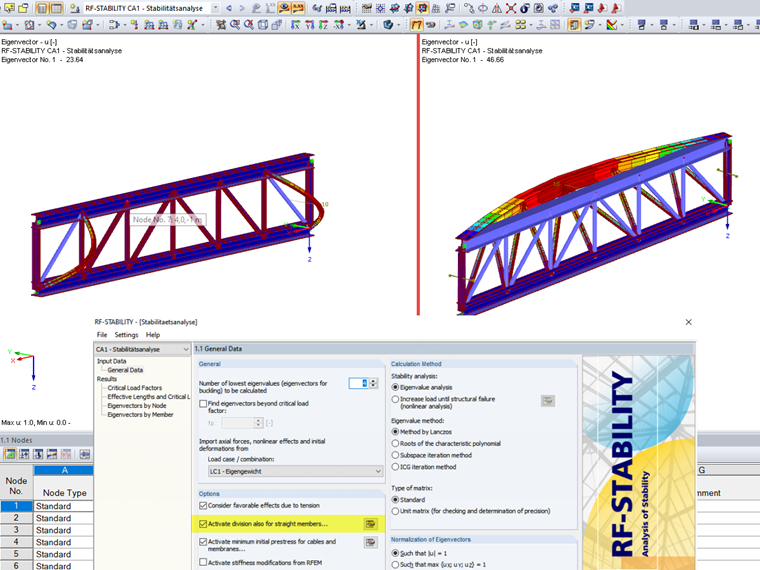Open the Settings menu

(127, 335)
